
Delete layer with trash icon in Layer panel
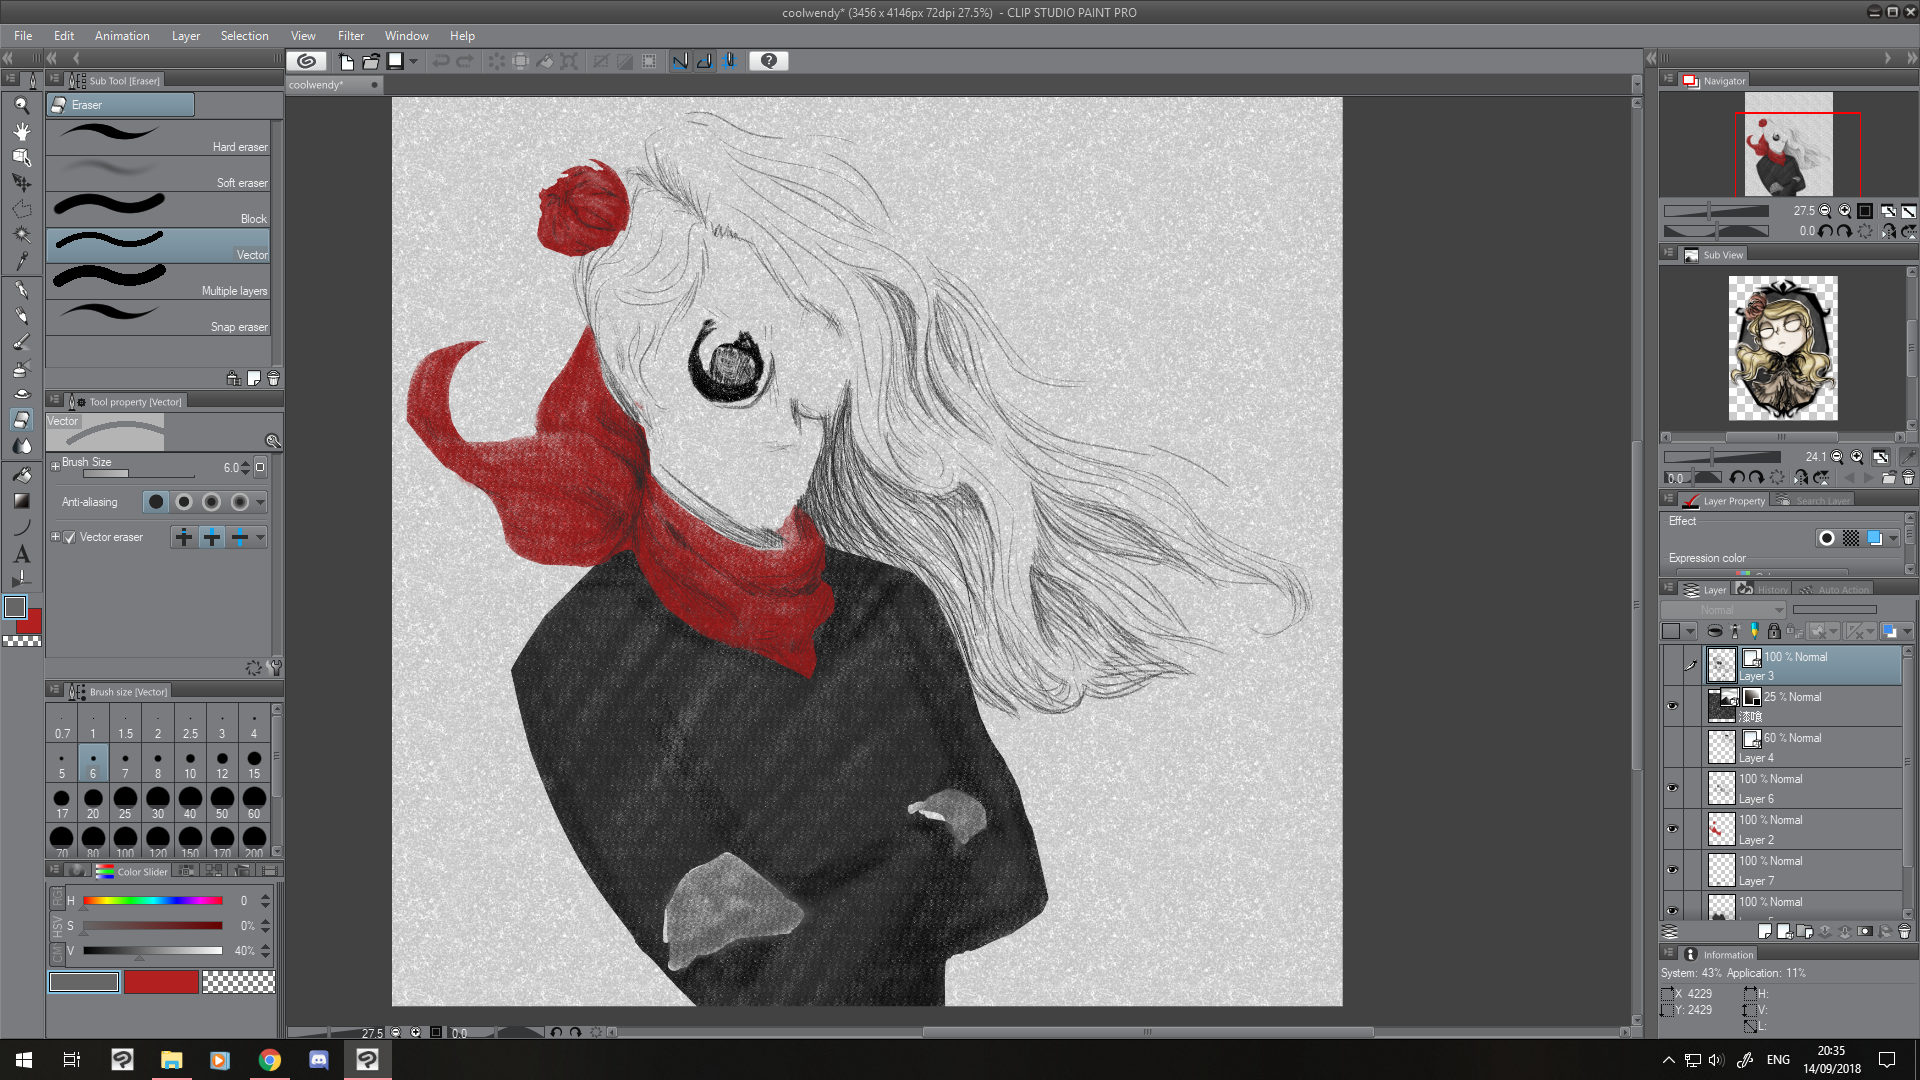(1904, 931)
